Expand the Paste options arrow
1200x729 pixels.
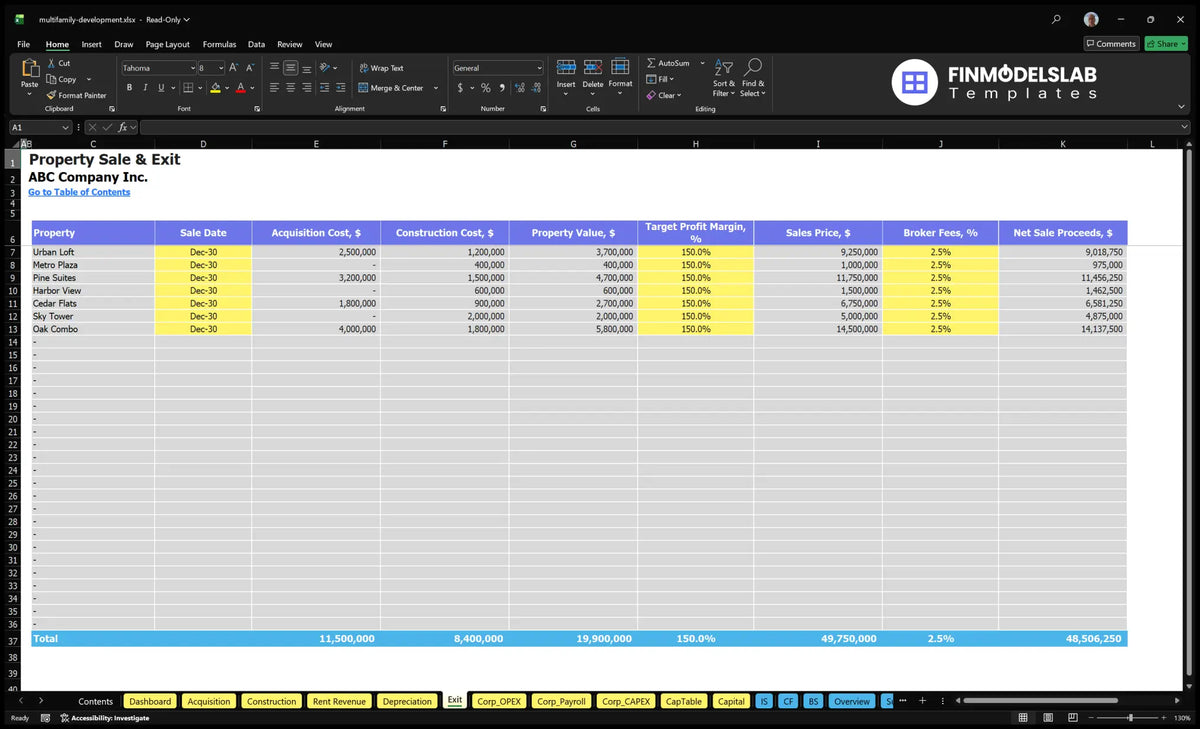click(x=30, y=93)
